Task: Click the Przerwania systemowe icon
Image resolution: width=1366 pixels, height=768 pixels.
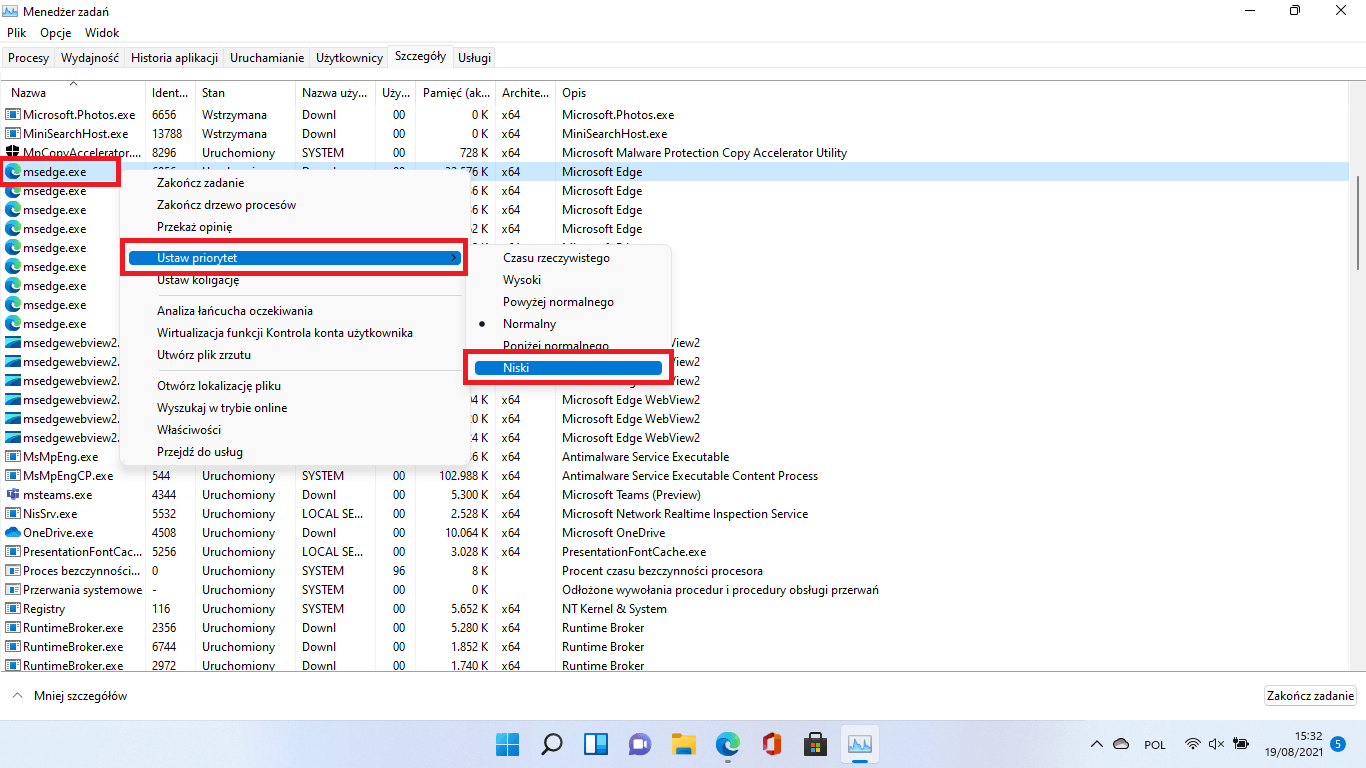Action: click(13, 590)
